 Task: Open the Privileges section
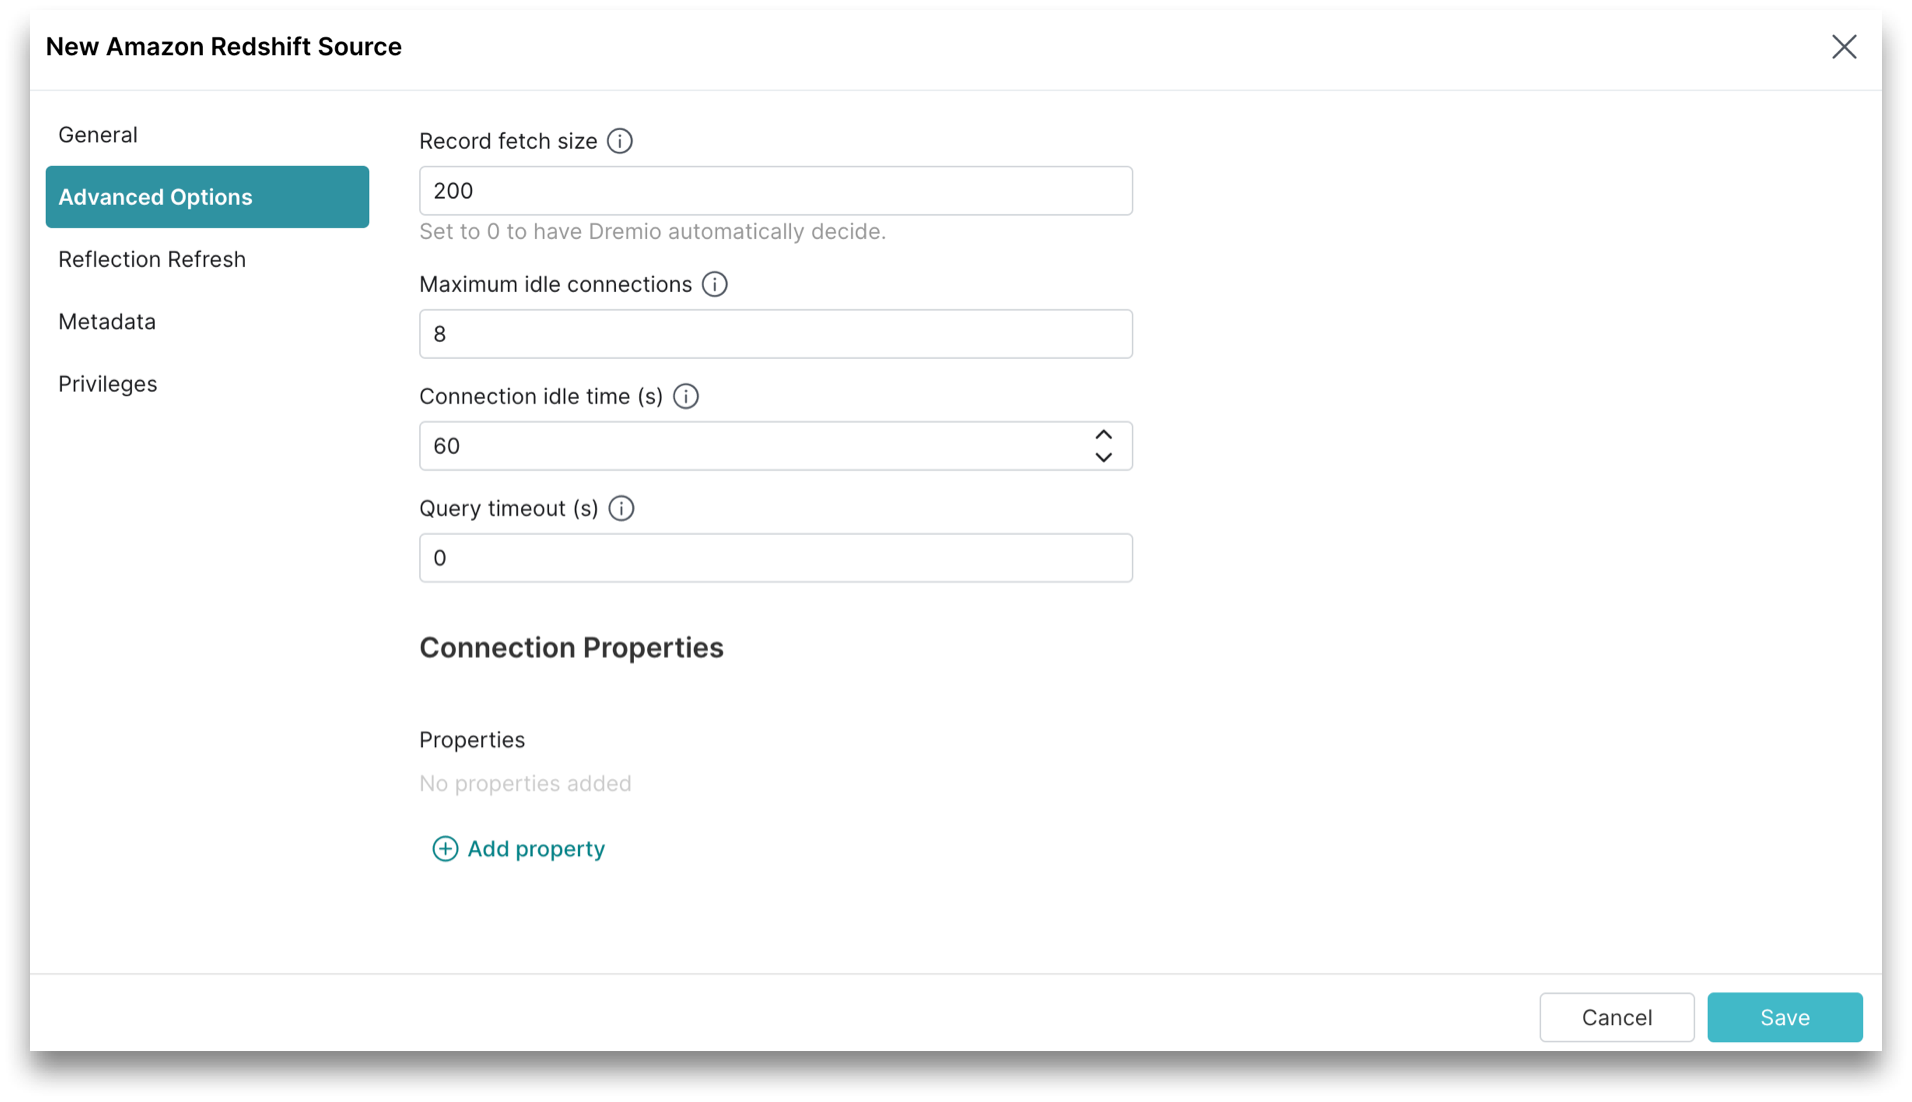click(107, 383)
